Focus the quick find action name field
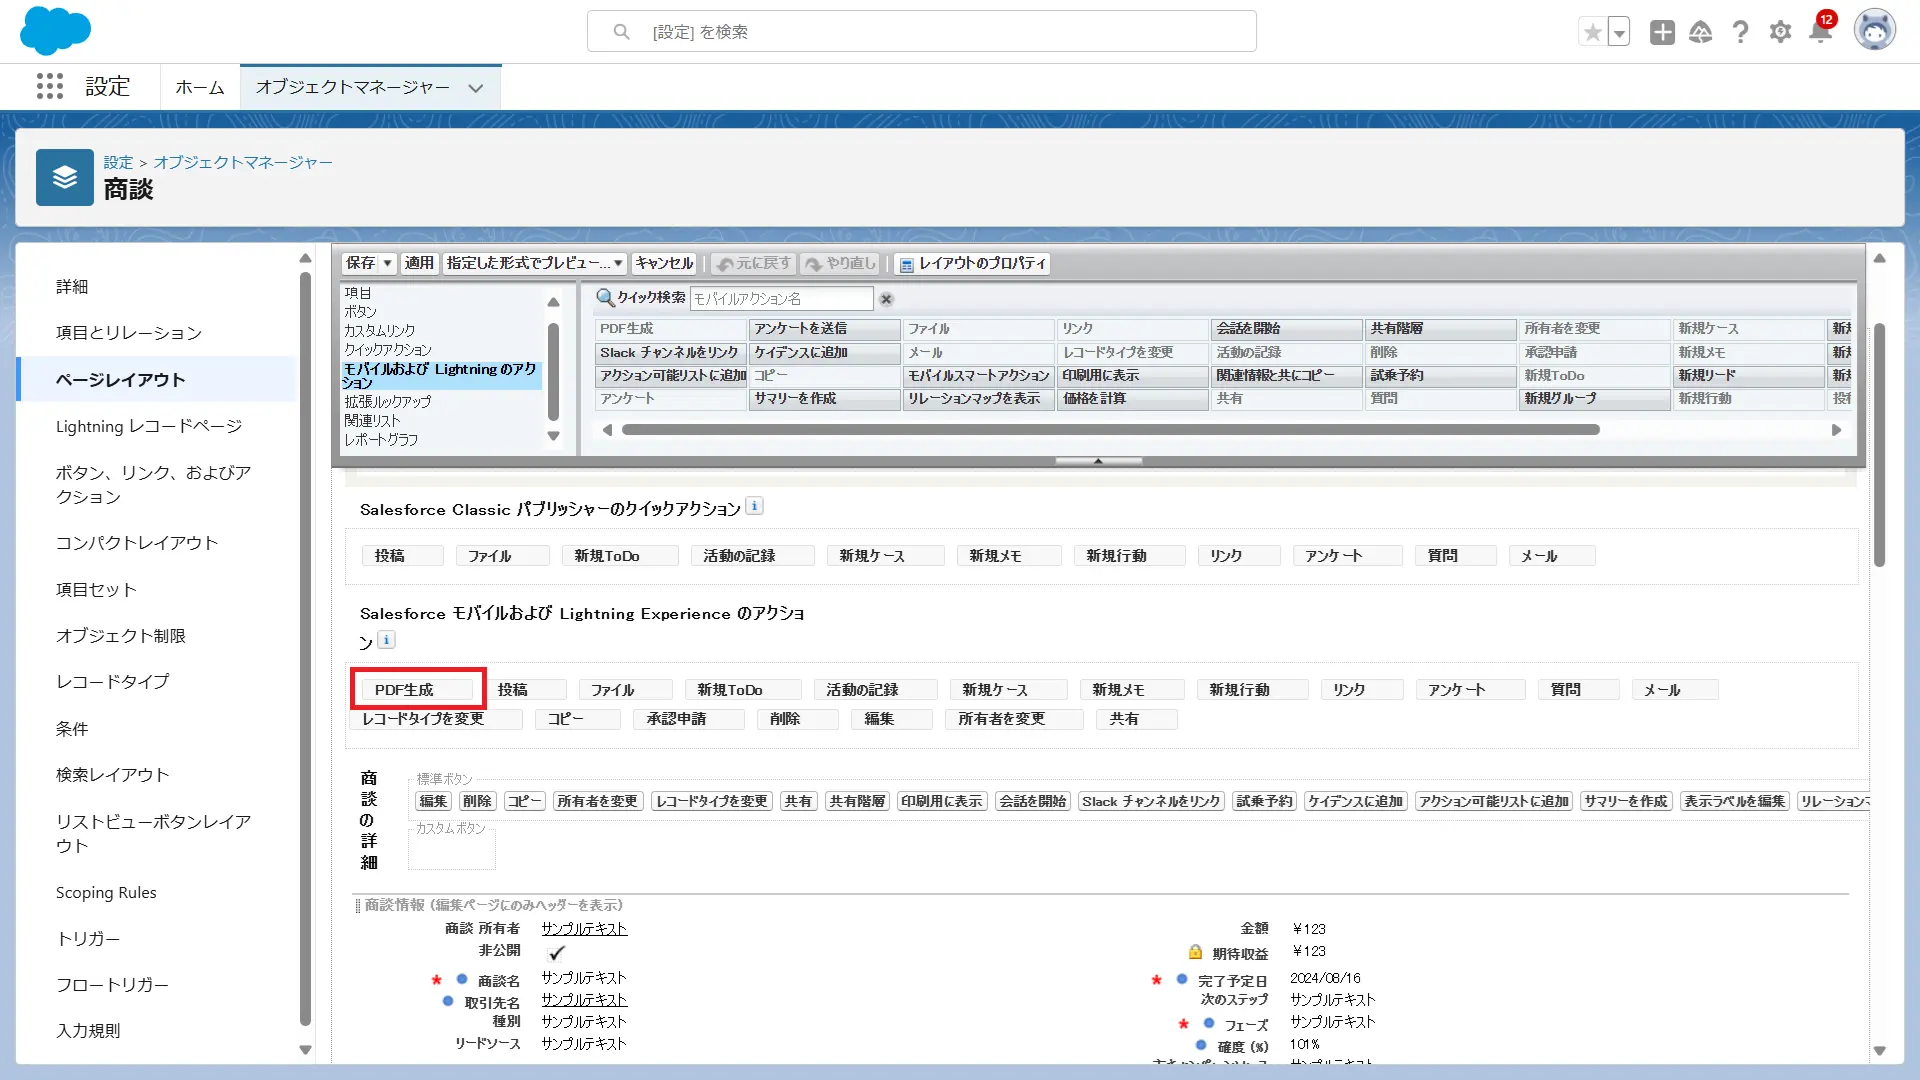1920x1080 pixels. [781, 299]
